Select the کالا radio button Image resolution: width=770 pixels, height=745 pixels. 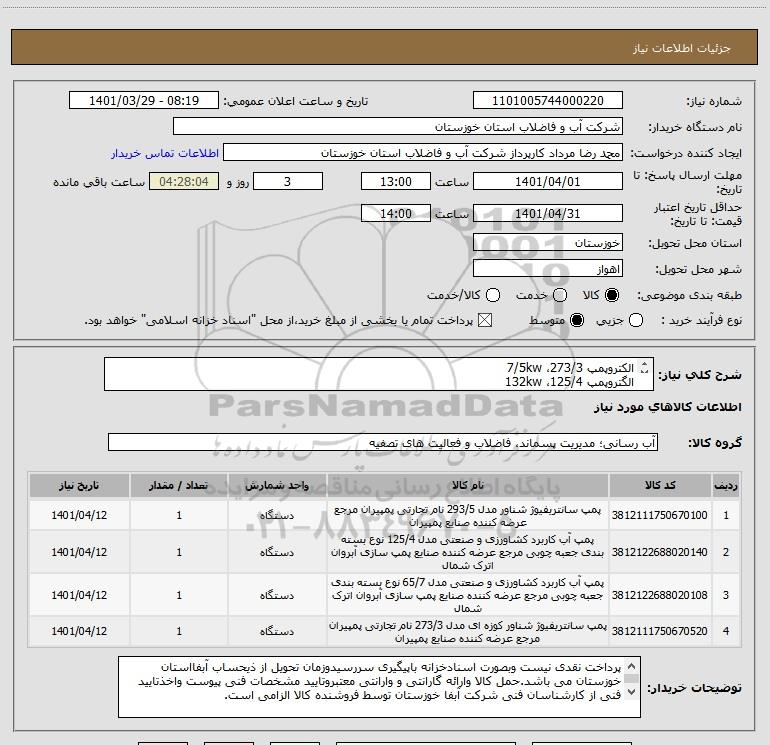(x=612, y=295)
